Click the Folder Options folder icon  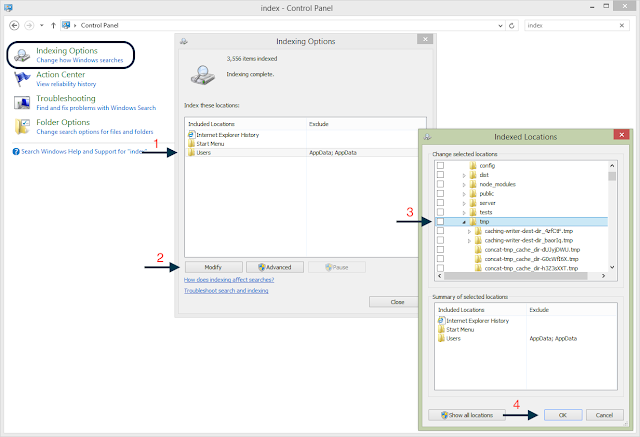pos(22,126)
